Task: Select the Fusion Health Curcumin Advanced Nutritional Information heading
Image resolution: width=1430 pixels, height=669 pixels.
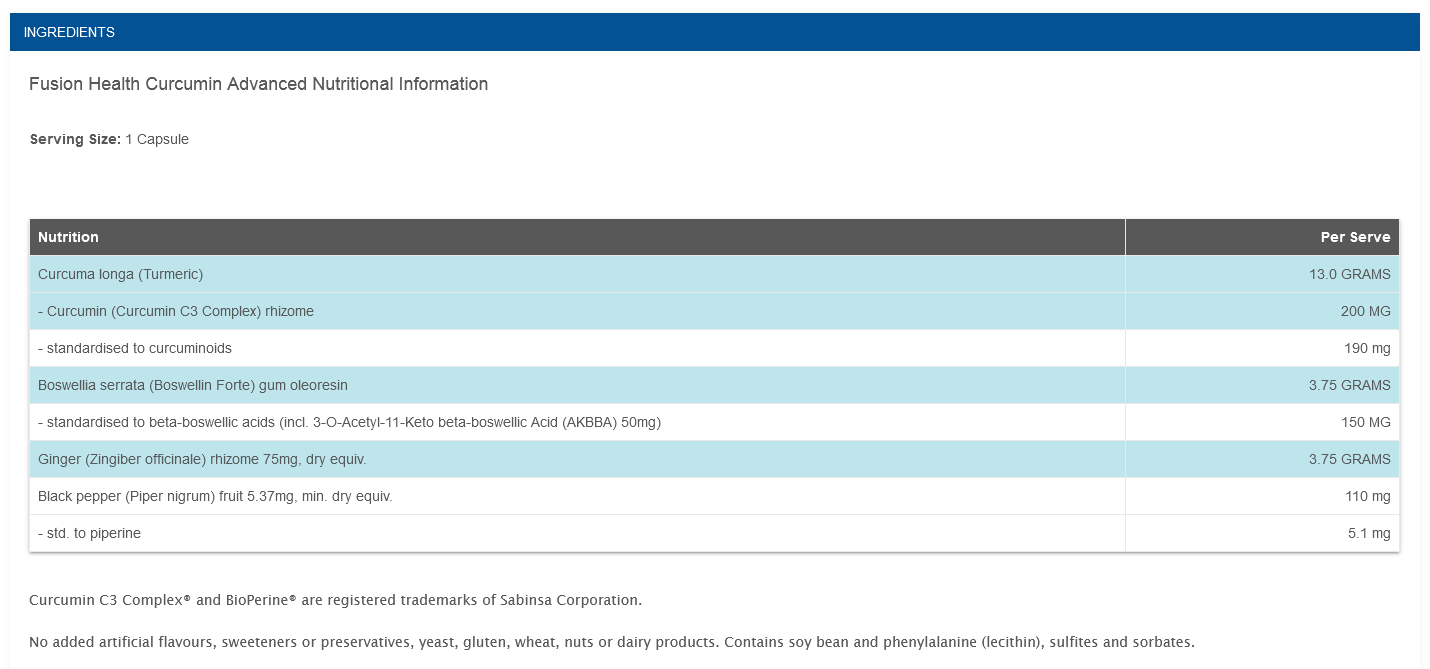Action: (258, 84)
